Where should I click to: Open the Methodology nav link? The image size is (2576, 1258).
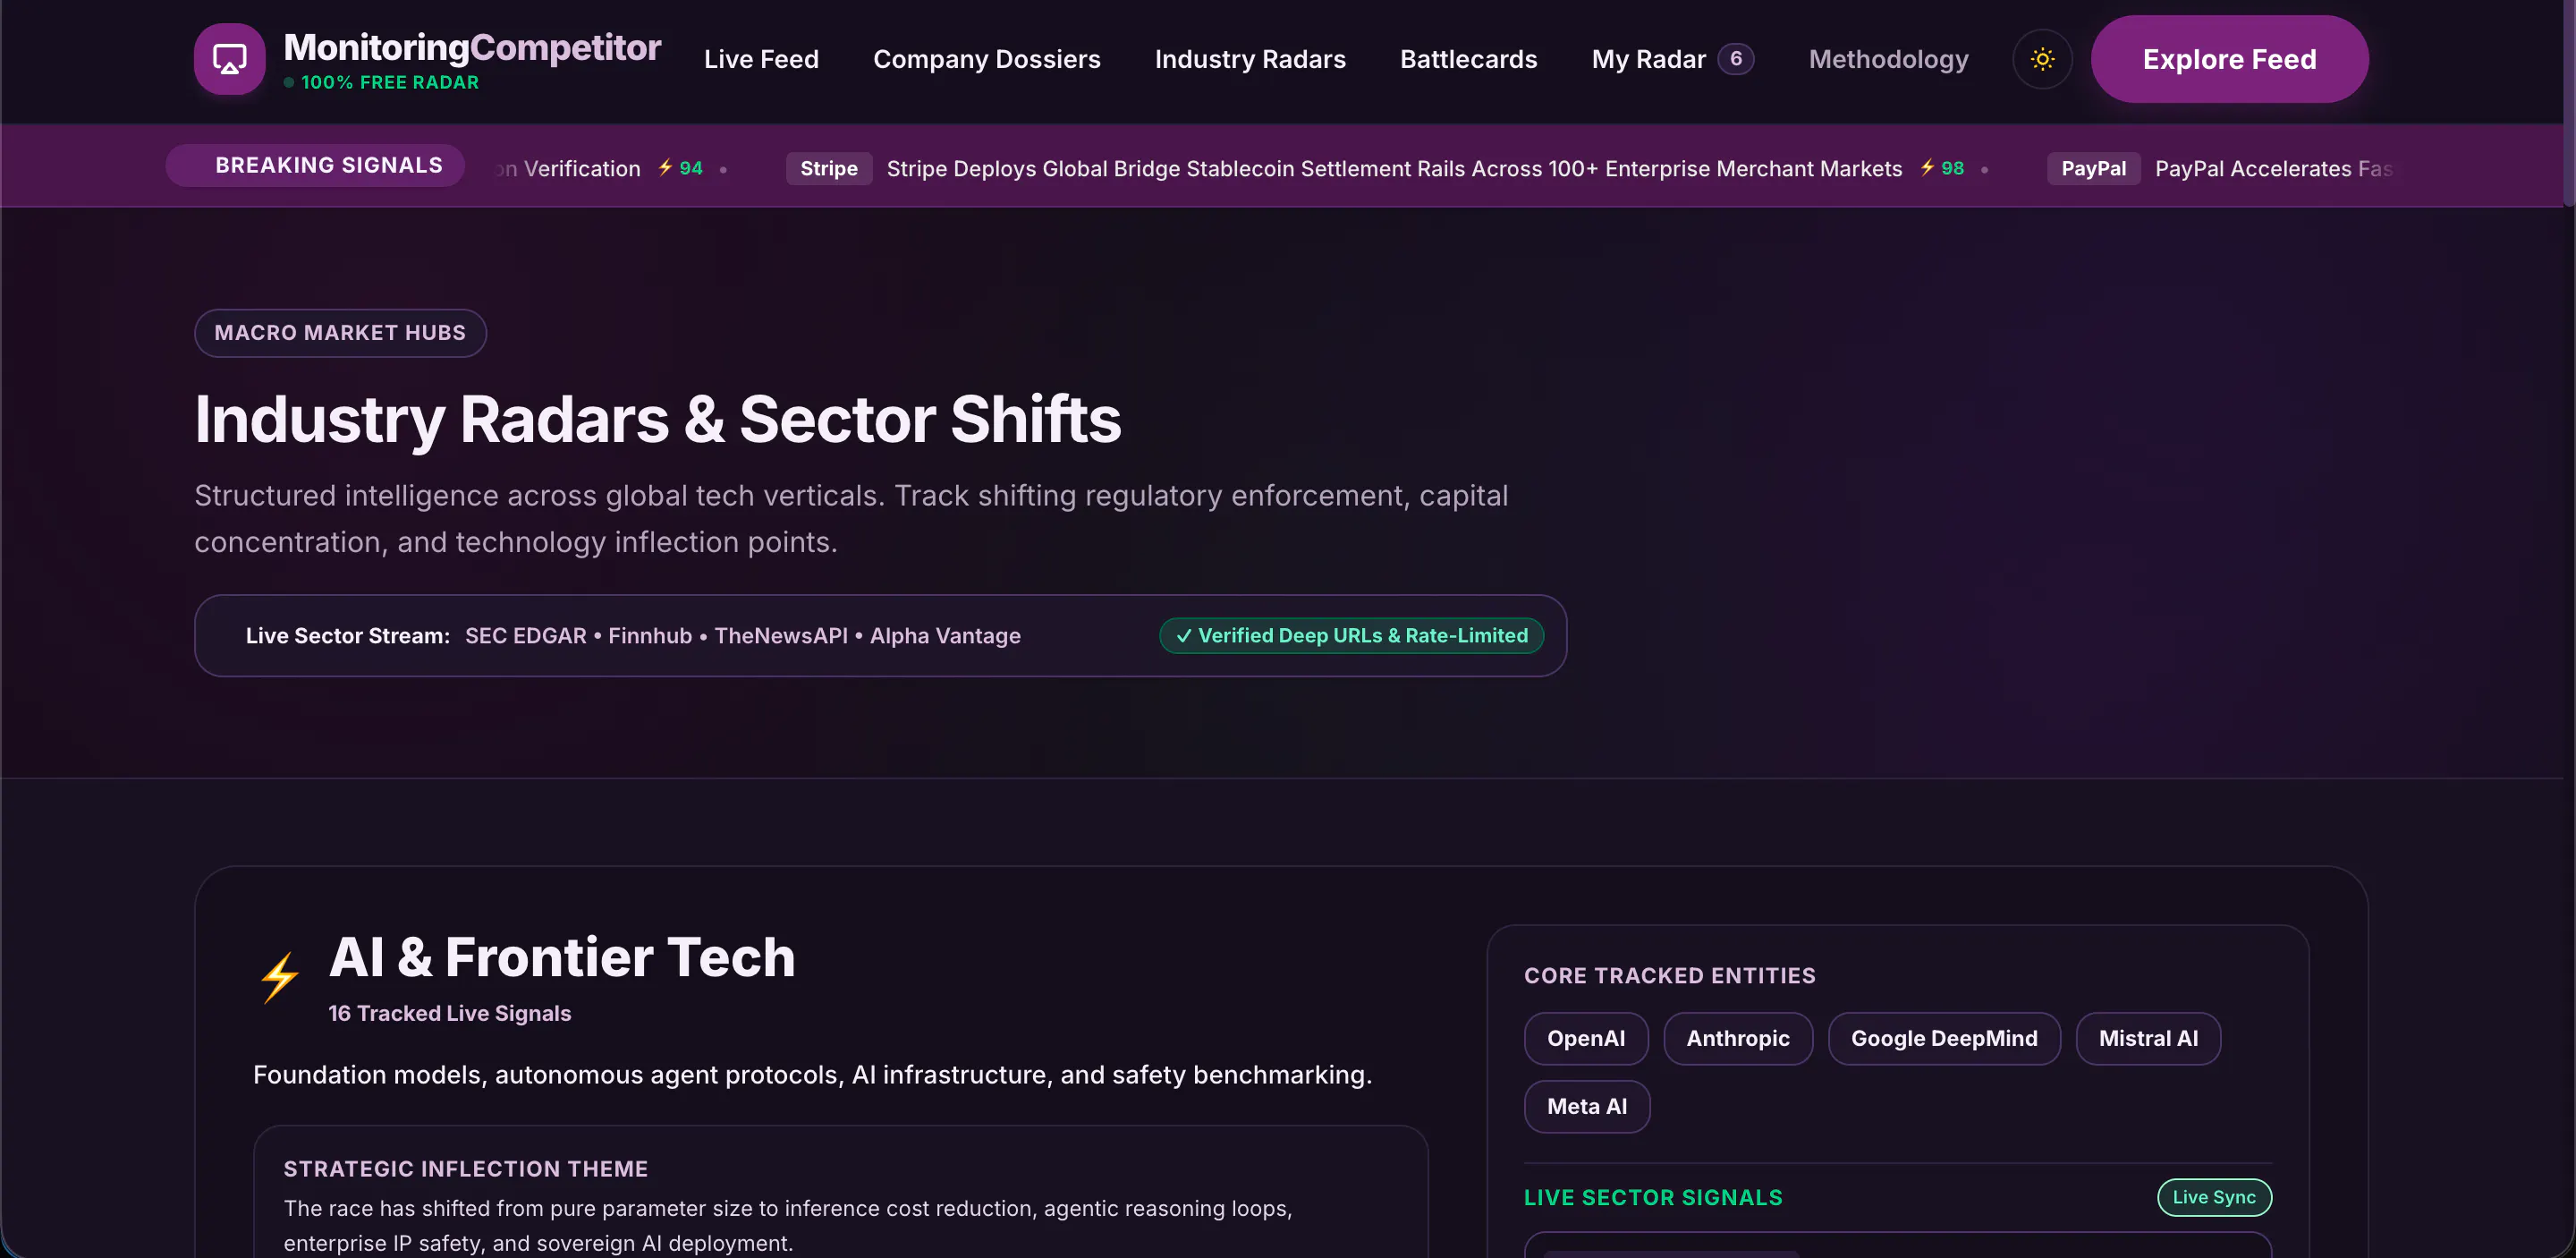1888,59
